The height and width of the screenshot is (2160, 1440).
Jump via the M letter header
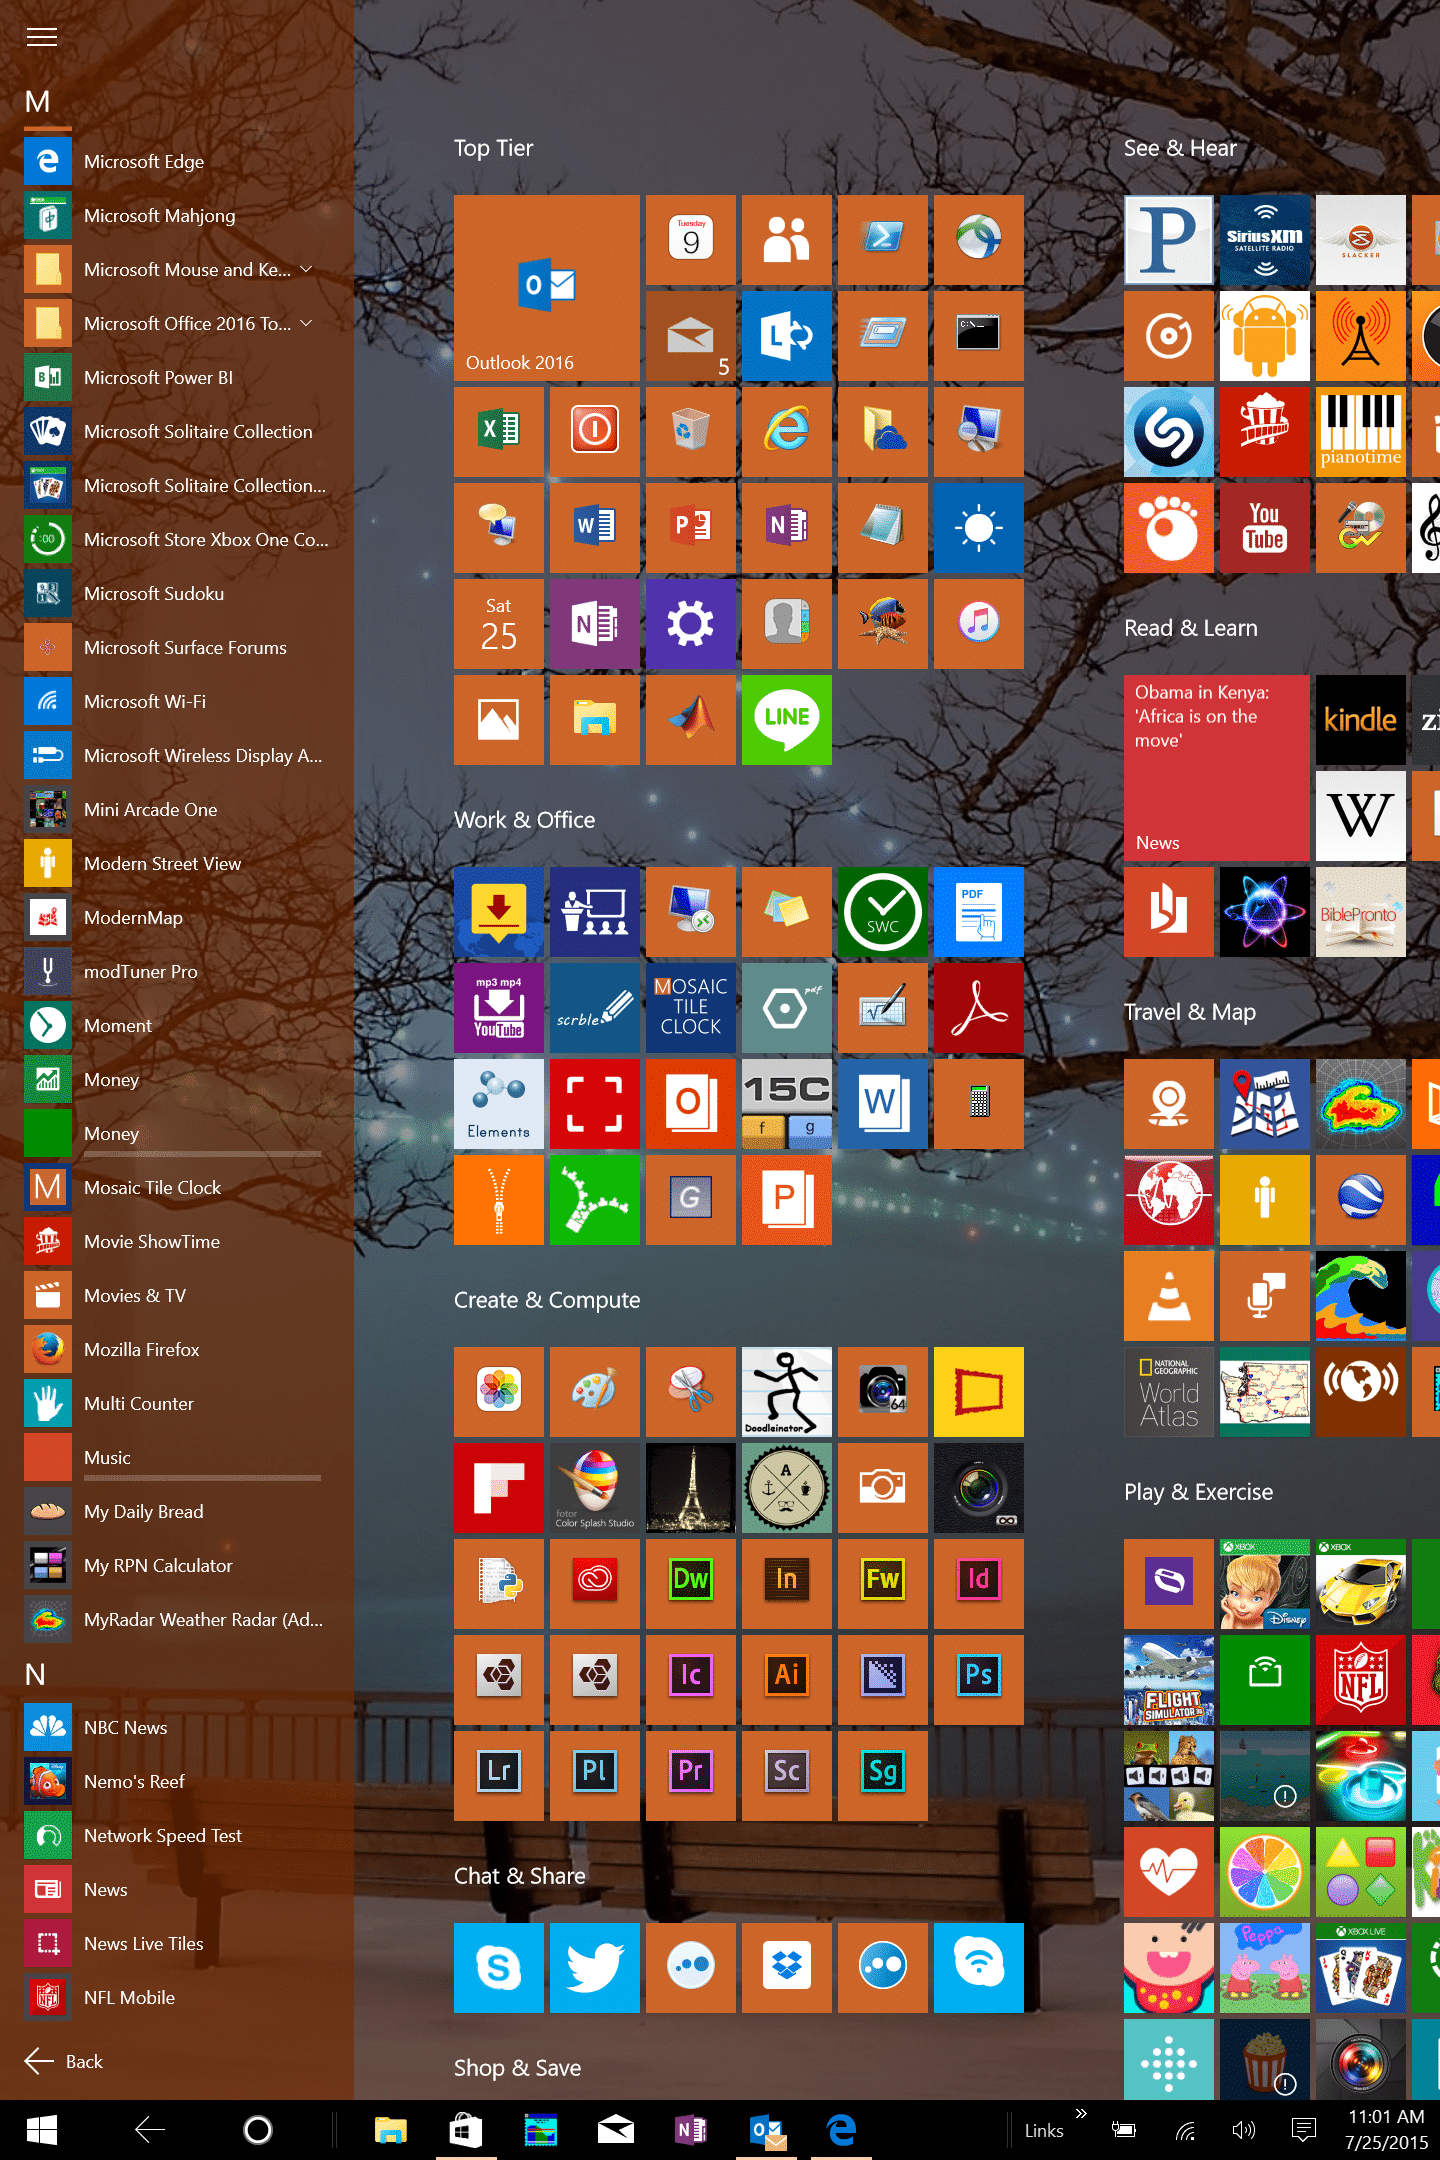[x=38, y=102]
